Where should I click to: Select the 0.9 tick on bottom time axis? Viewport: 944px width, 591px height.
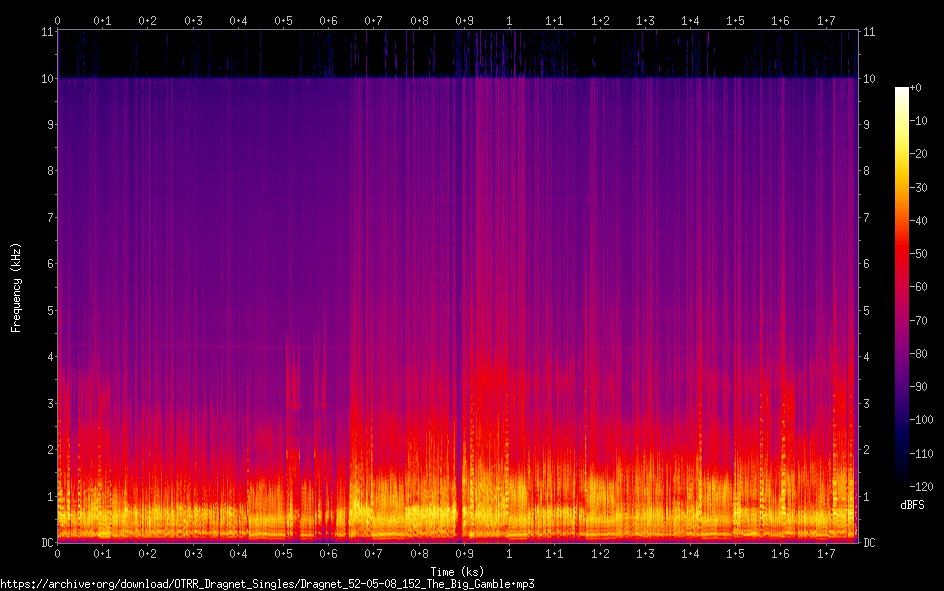[x=464, y=553]
